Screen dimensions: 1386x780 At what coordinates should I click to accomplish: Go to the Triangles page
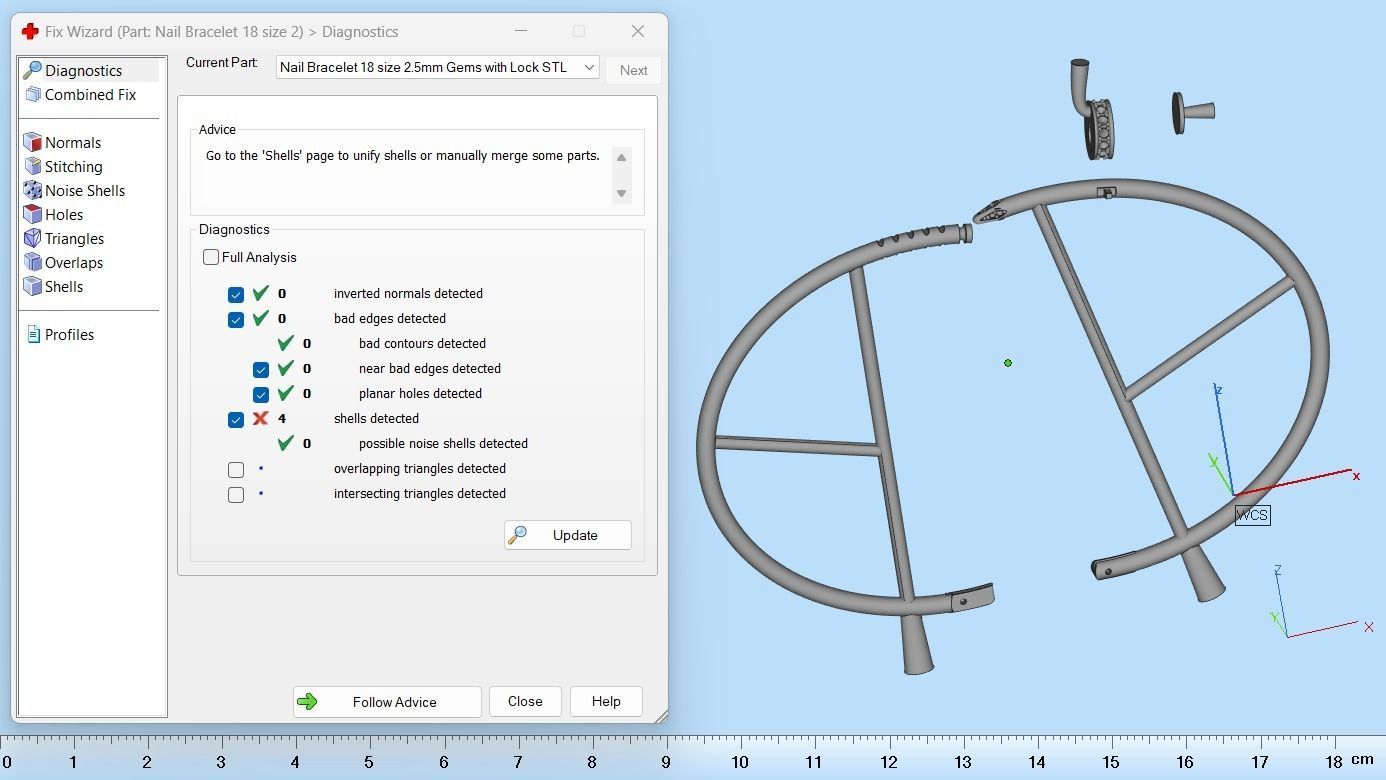pyautogui.click(x=75, y=238)
